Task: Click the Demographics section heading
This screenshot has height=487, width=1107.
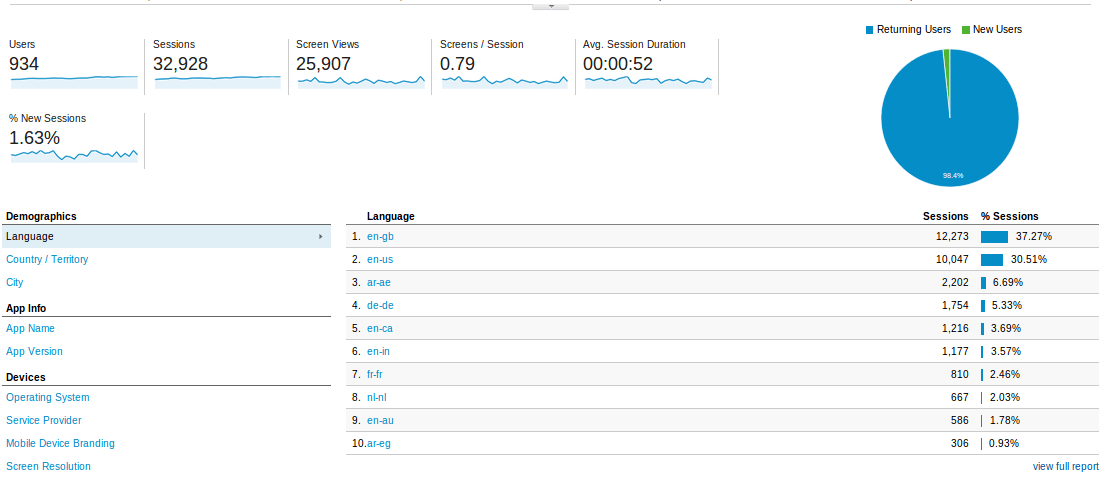Action: pyautogui.click(x=41, y=216)
